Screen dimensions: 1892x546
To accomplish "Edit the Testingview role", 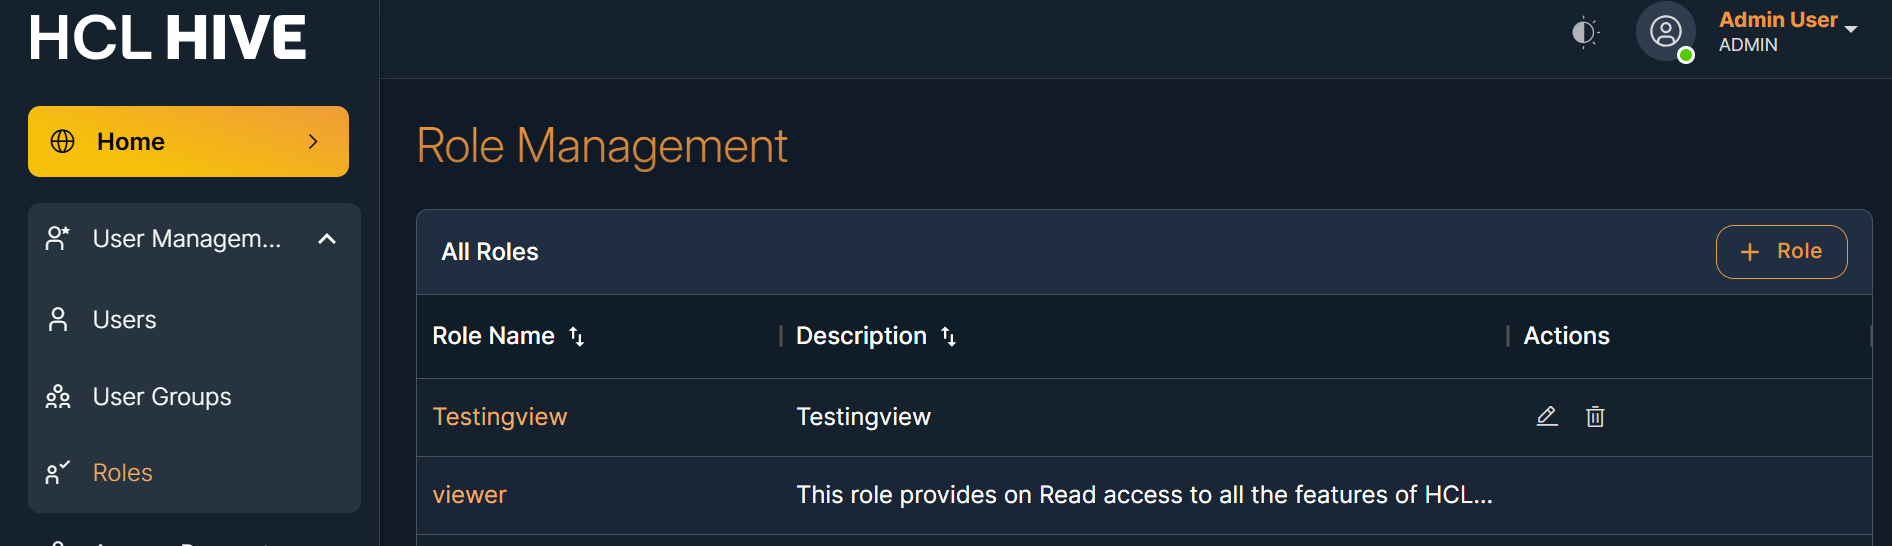I will pos(1547,417).
